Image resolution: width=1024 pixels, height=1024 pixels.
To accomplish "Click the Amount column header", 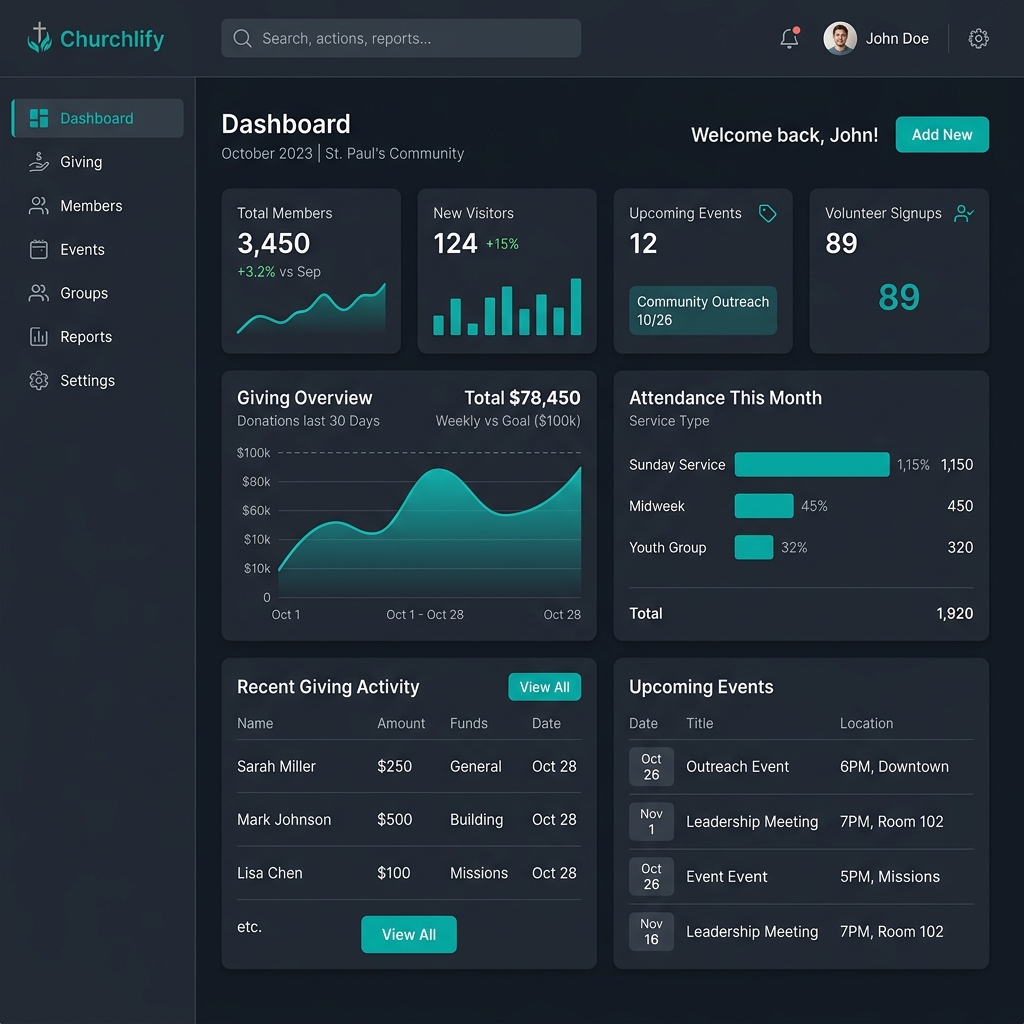I will pos(401,724).
